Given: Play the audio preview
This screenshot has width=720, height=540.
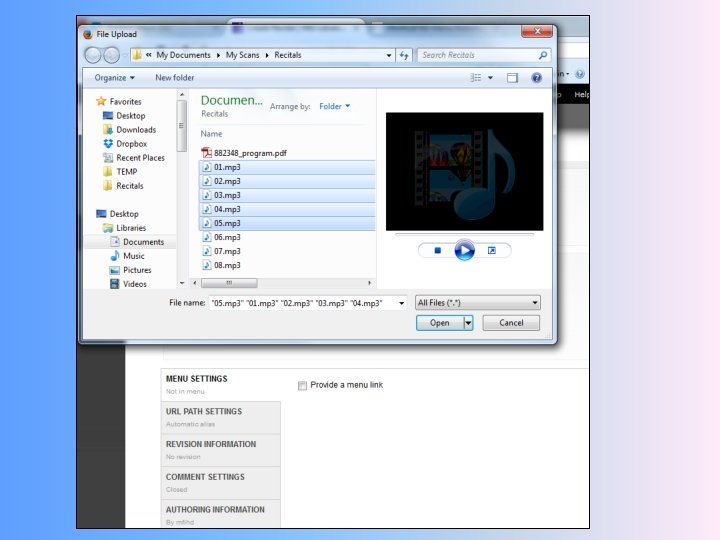Looking at the screenshot, I should 464,250.
